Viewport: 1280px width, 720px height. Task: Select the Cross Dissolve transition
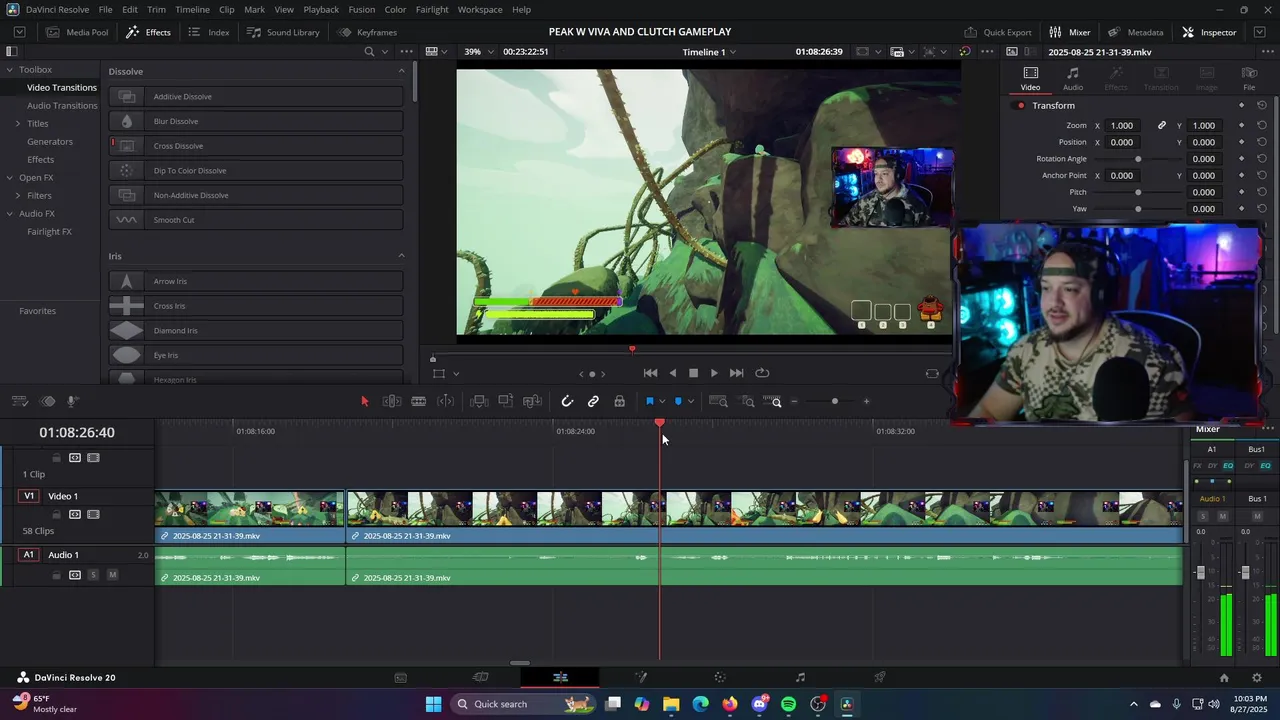pos(256,146)
